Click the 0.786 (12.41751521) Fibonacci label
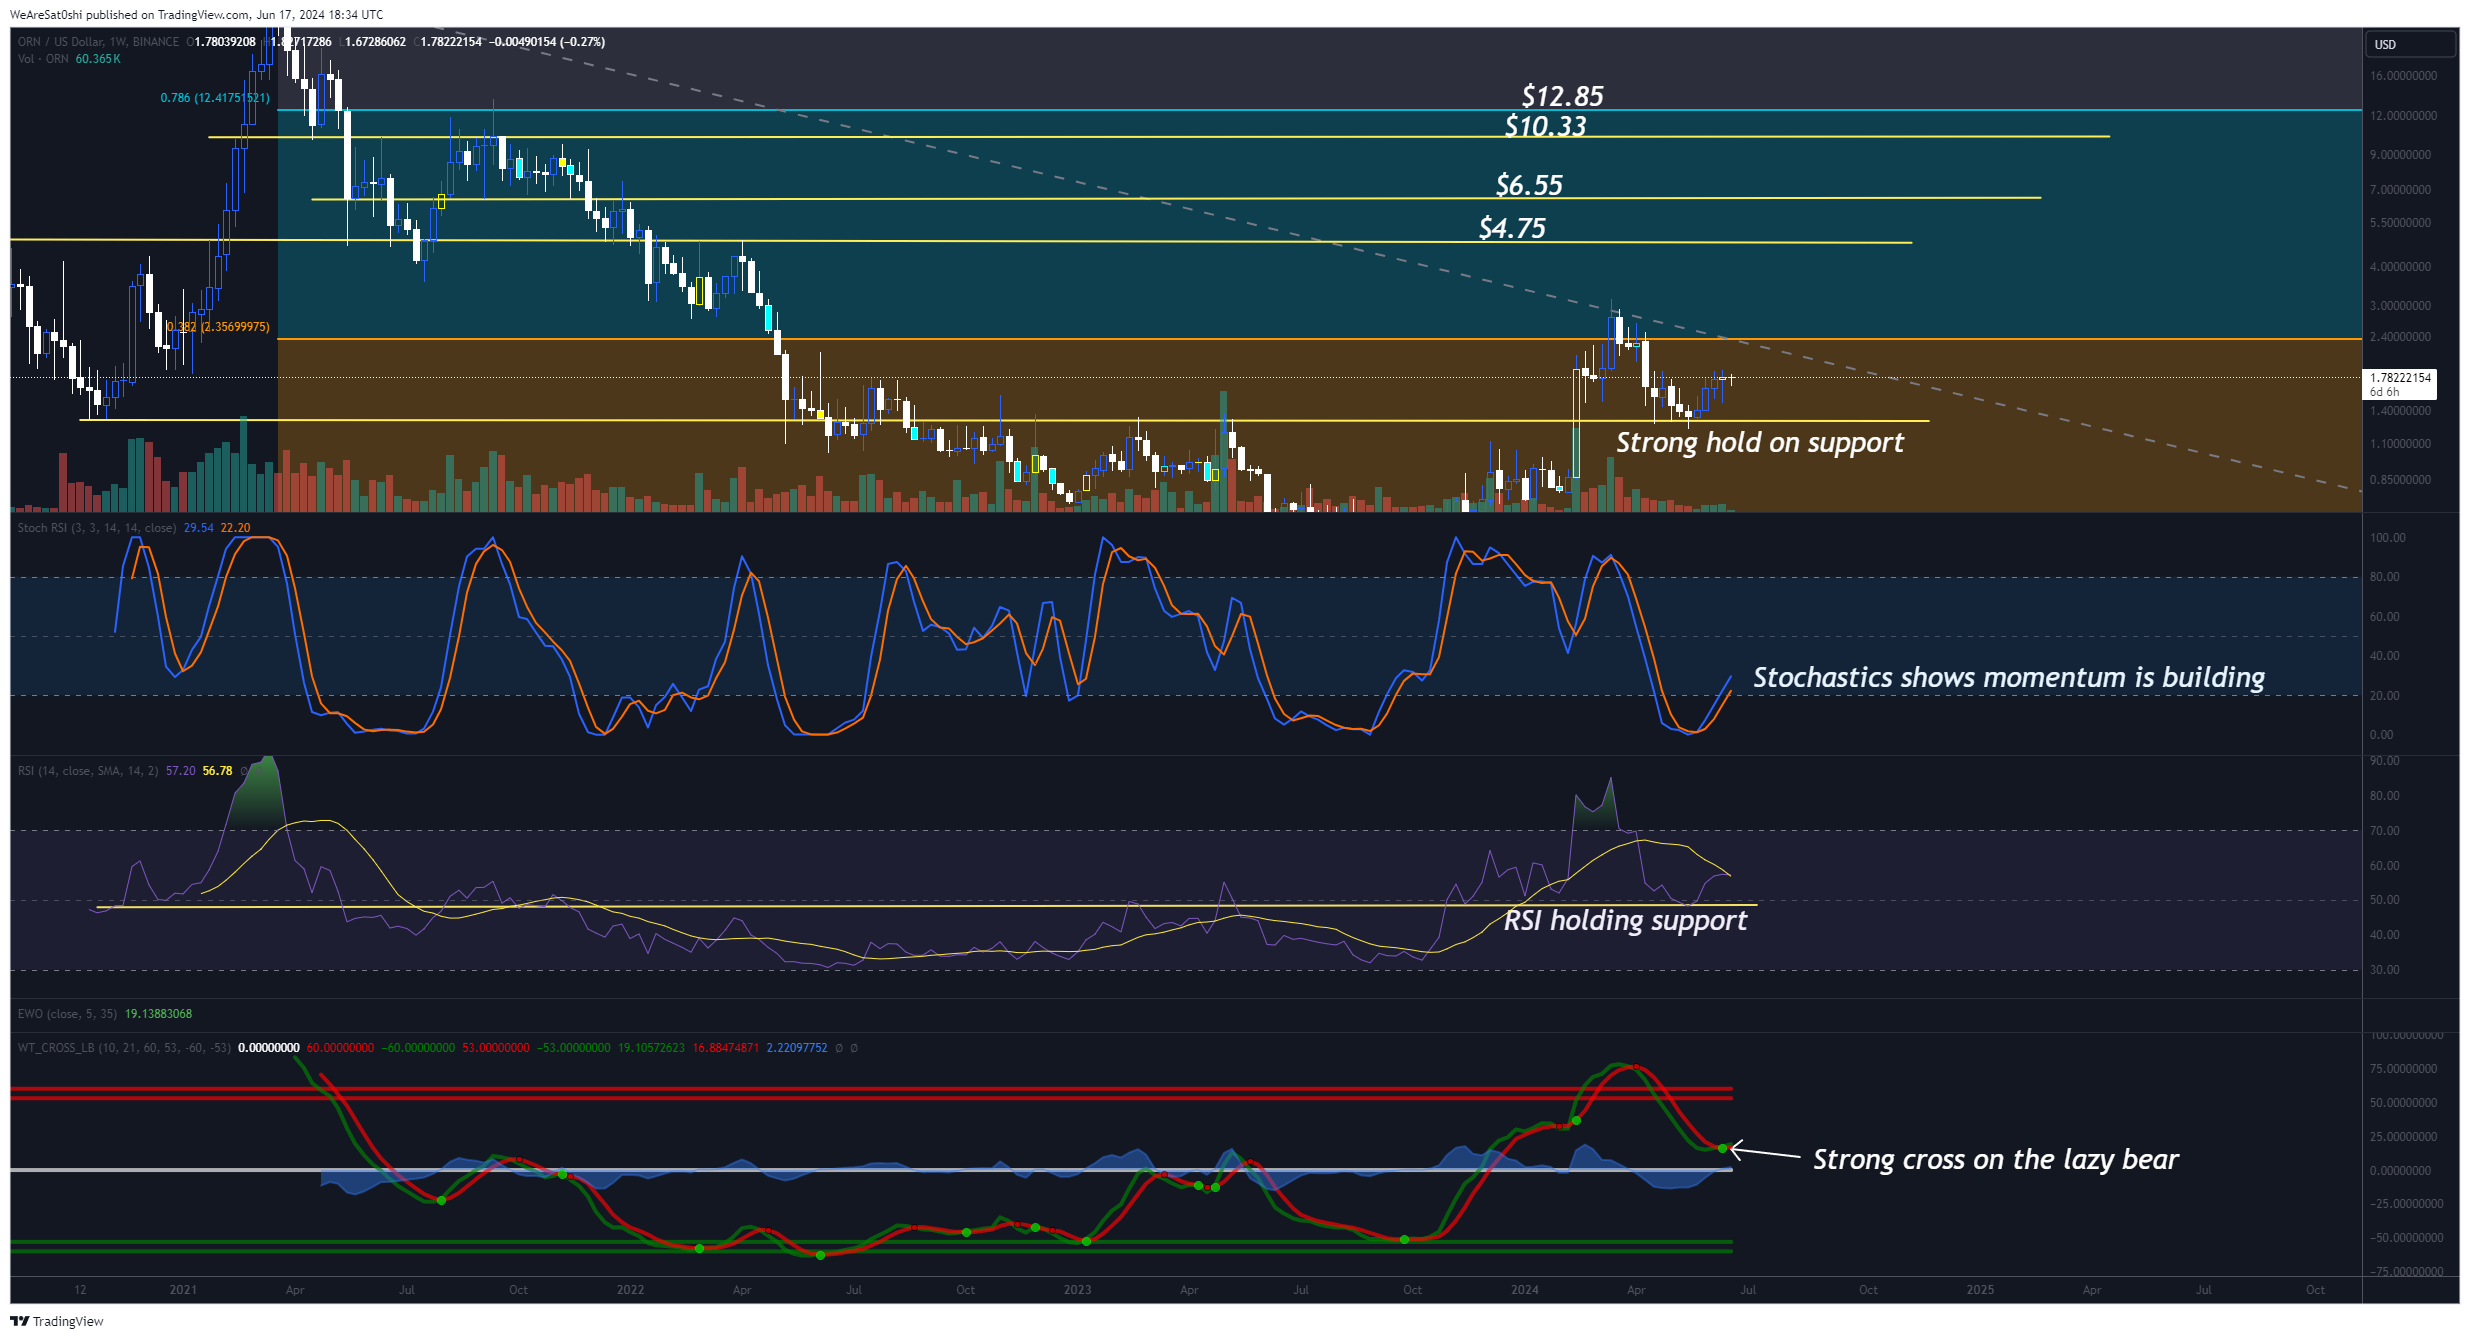Viewport: 2470px width, 1339px height. (215, 98)
